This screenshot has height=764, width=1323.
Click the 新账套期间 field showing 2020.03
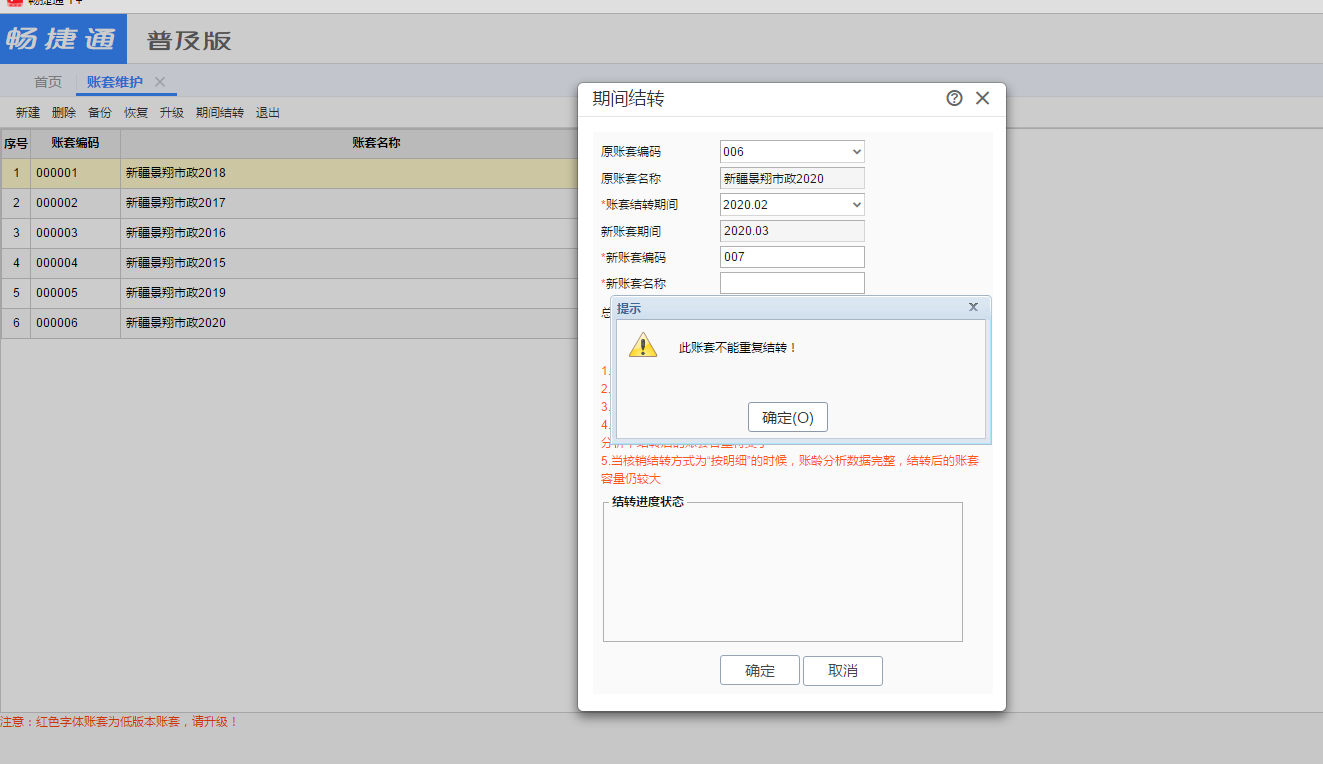792,230
